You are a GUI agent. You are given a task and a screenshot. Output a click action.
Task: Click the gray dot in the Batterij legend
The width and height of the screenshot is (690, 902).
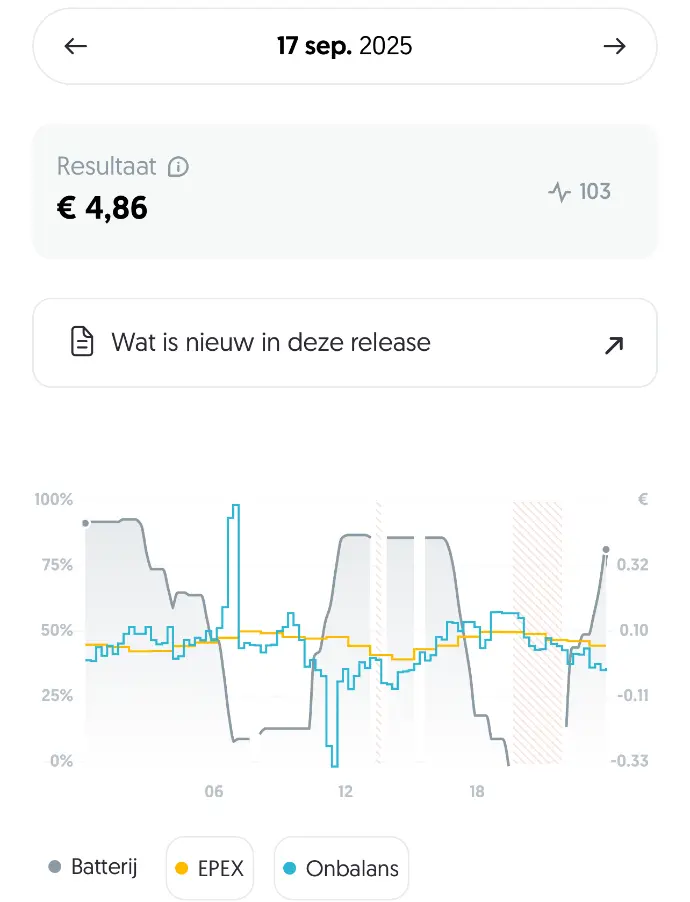coord(55,868)
